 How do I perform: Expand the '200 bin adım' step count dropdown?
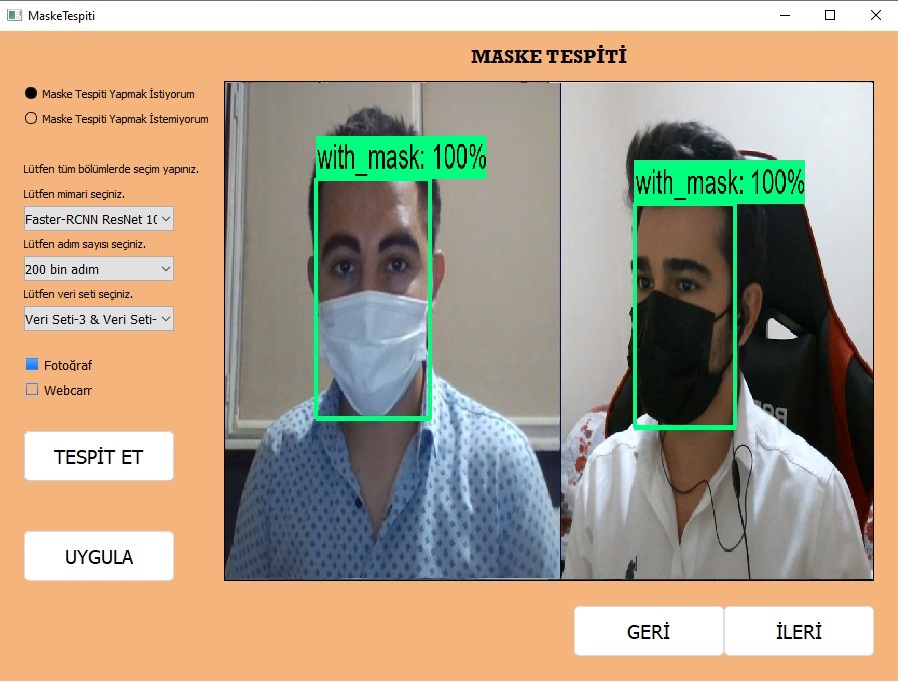pos(99,269)
